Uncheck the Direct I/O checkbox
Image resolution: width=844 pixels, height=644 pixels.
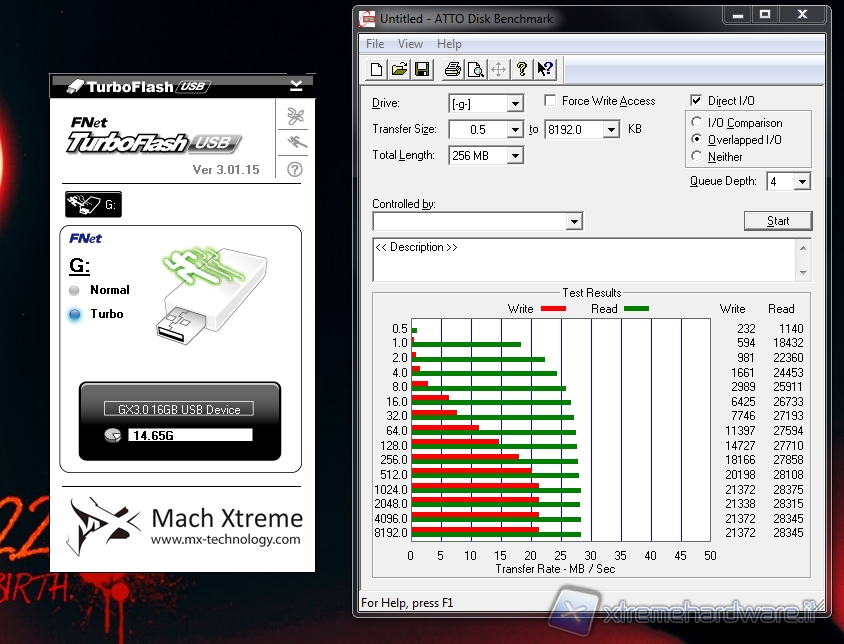(697, 101)
